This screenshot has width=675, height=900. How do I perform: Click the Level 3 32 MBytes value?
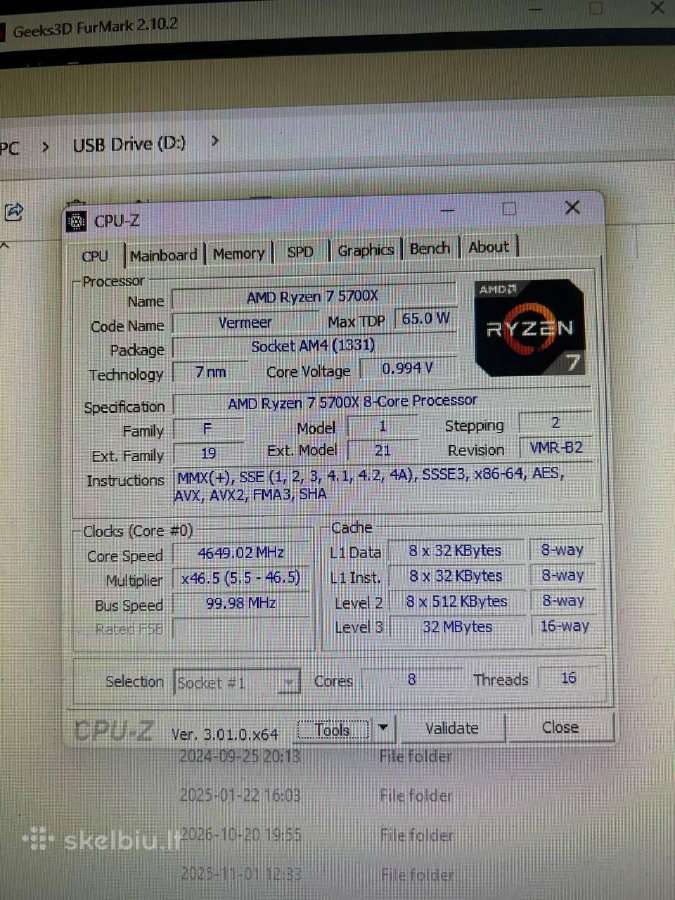(457, 627)
